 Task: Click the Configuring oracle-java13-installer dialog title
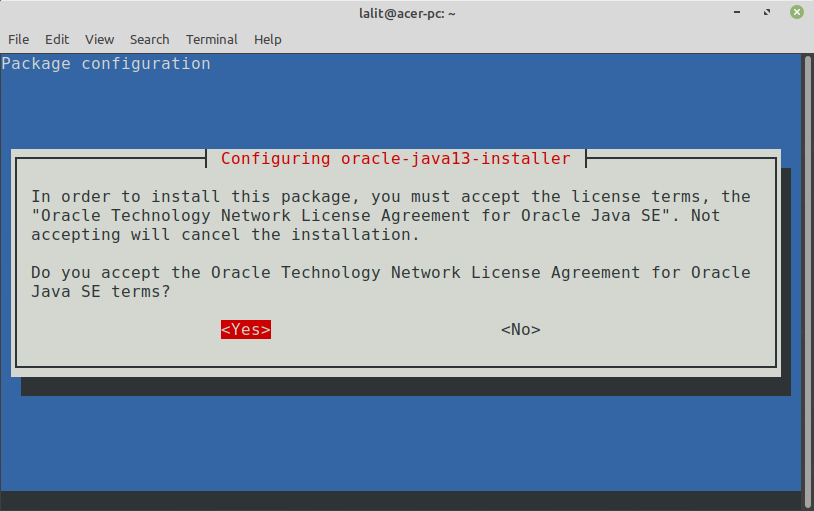396,158
